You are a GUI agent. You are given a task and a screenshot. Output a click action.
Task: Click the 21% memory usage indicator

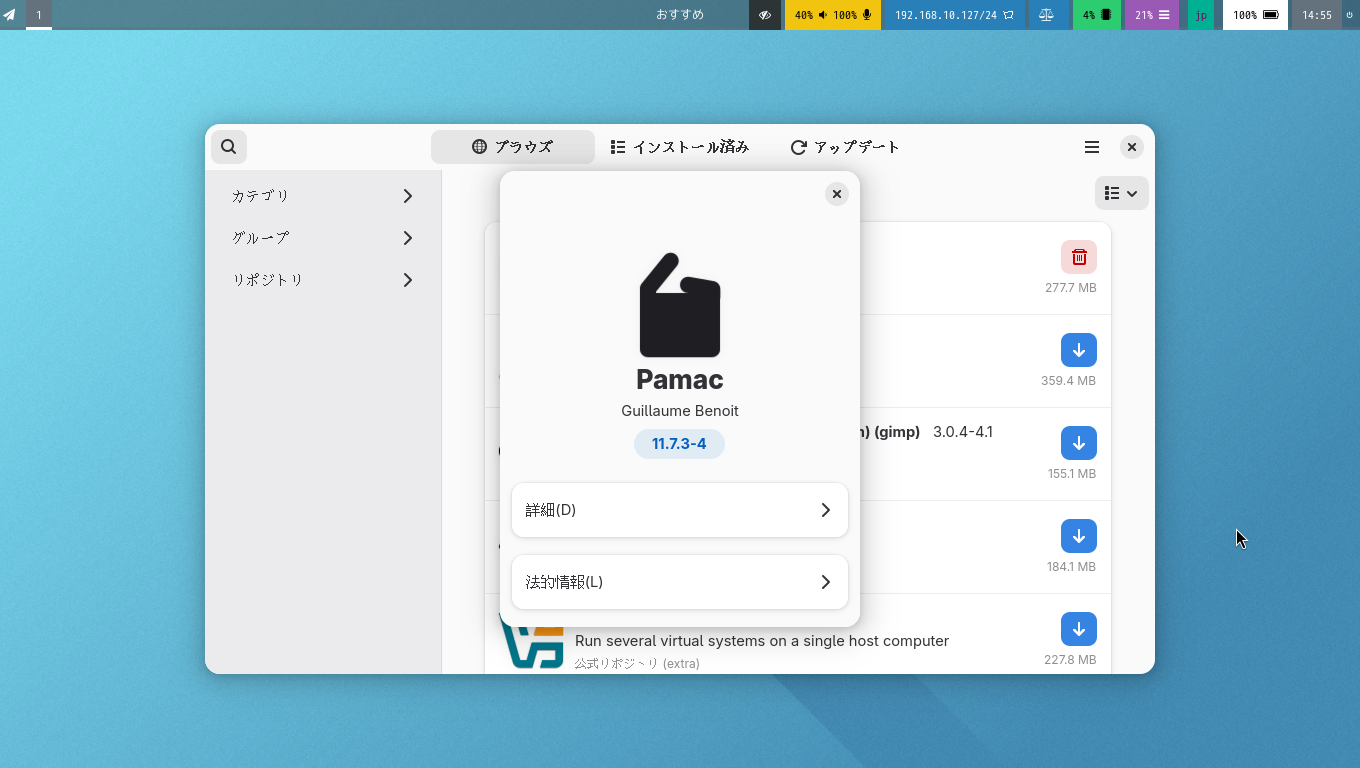click(x=1152, y=15)
